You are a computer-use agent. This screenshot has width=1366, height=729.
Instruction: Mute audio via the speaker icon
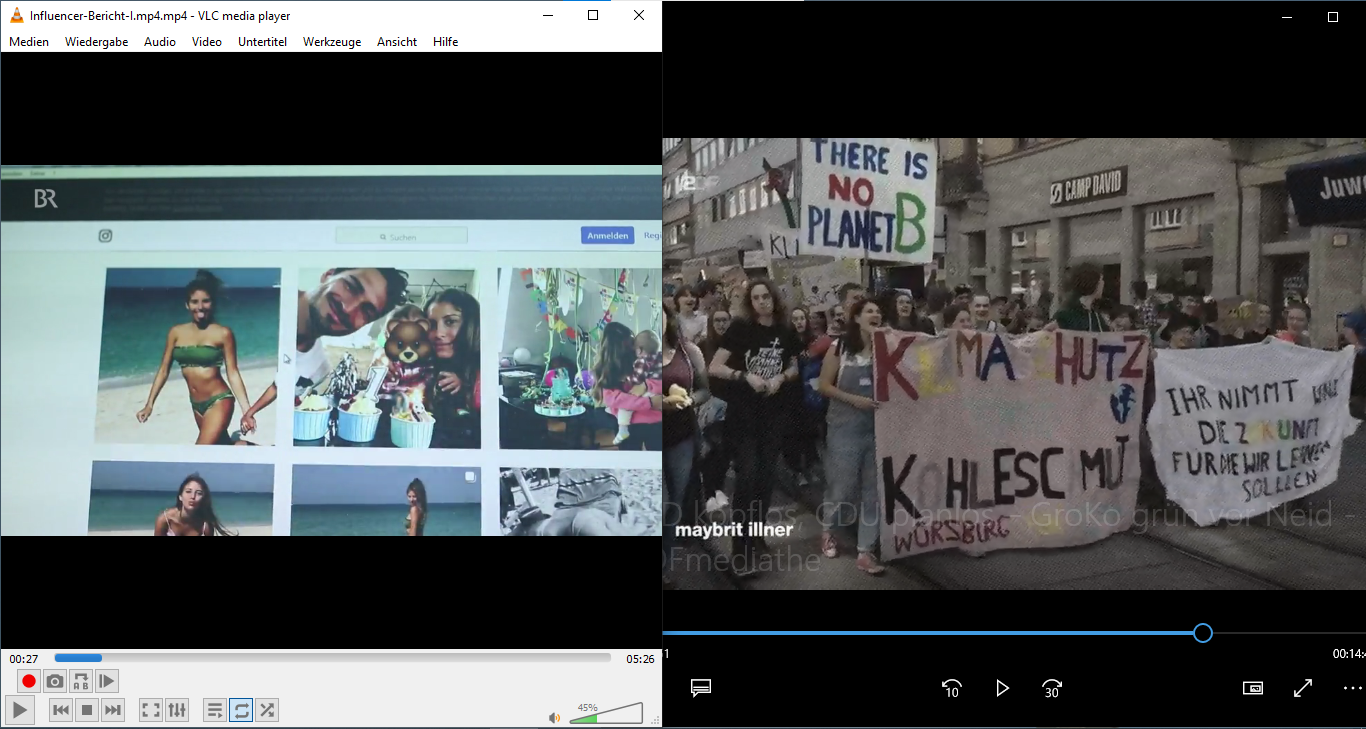point(554,717)
